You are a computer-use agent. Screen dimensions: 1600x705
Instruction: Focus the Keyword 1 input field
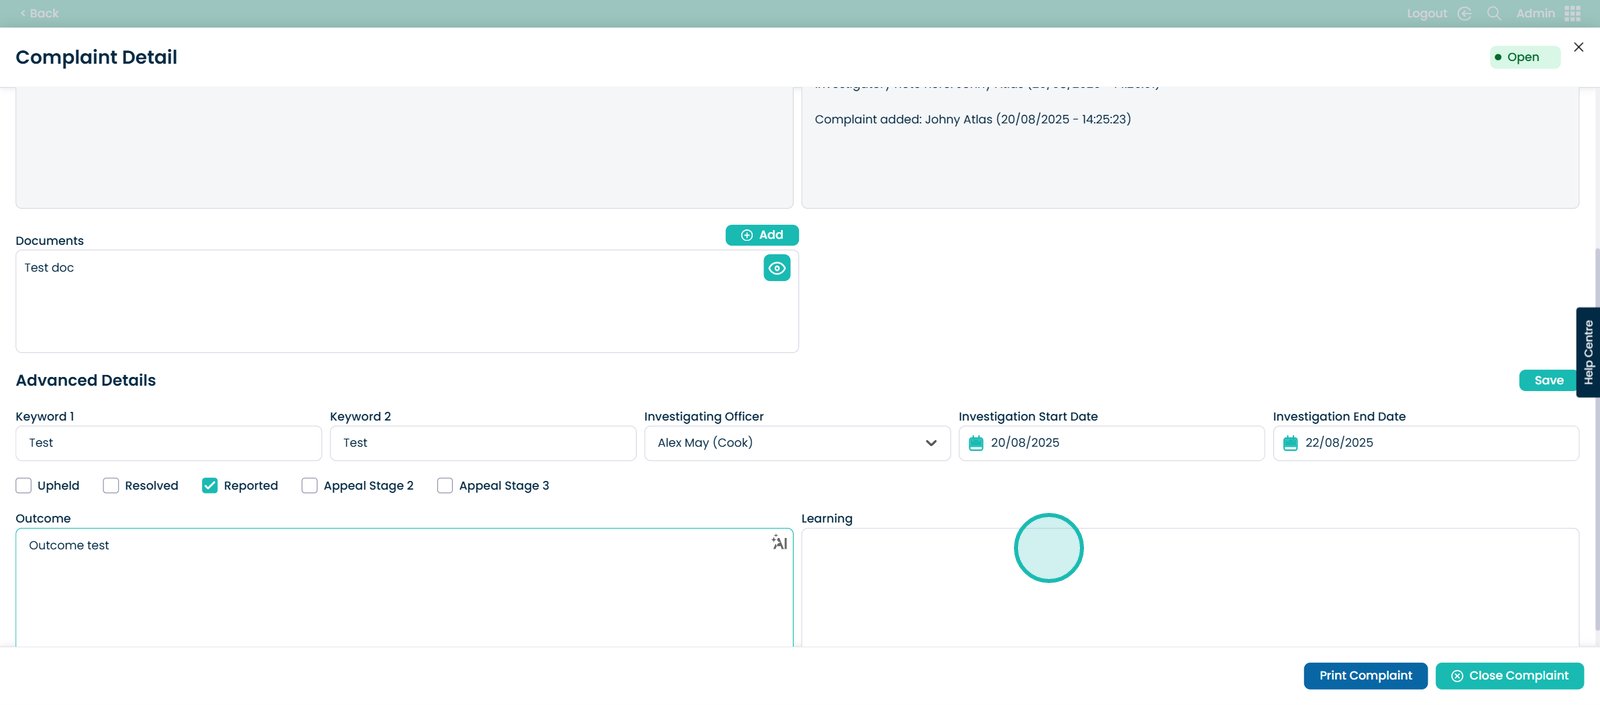tap(168, 443)
